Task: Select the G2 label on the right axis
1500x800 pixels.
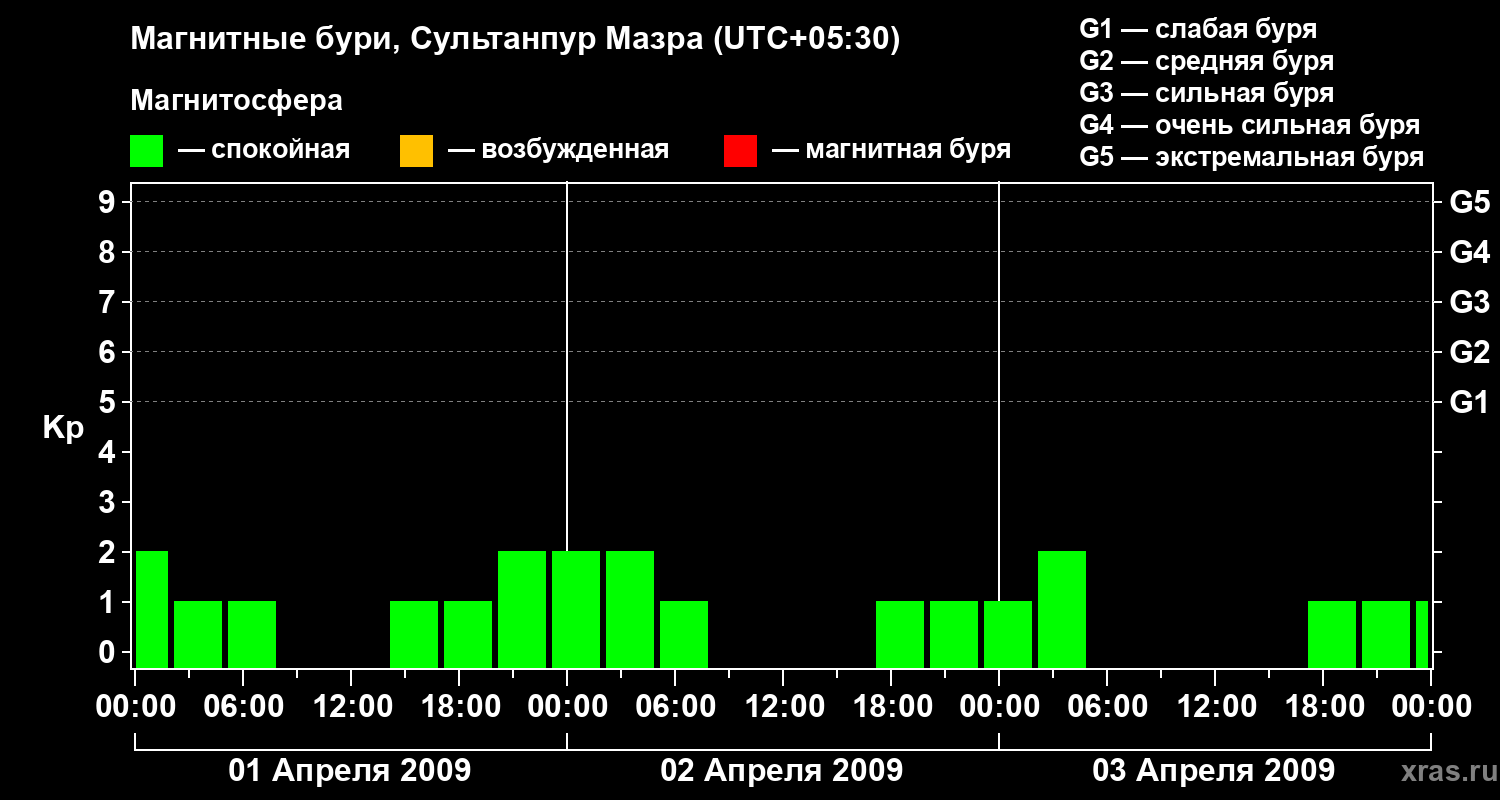Action: coord(1470,353)
